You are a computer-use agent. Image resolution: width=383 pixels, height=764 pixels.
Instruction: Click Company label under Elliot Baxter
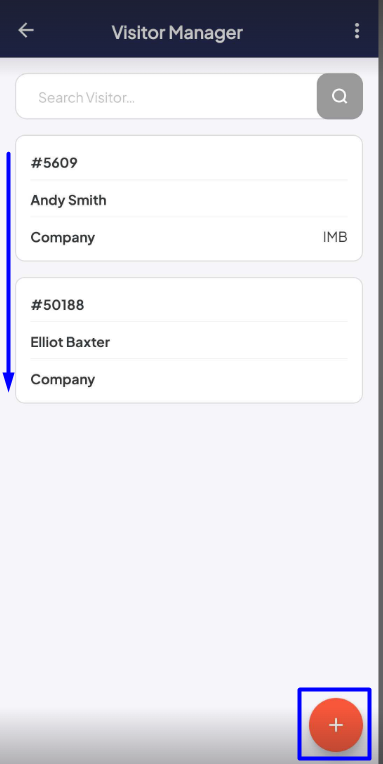pos(63,380)
